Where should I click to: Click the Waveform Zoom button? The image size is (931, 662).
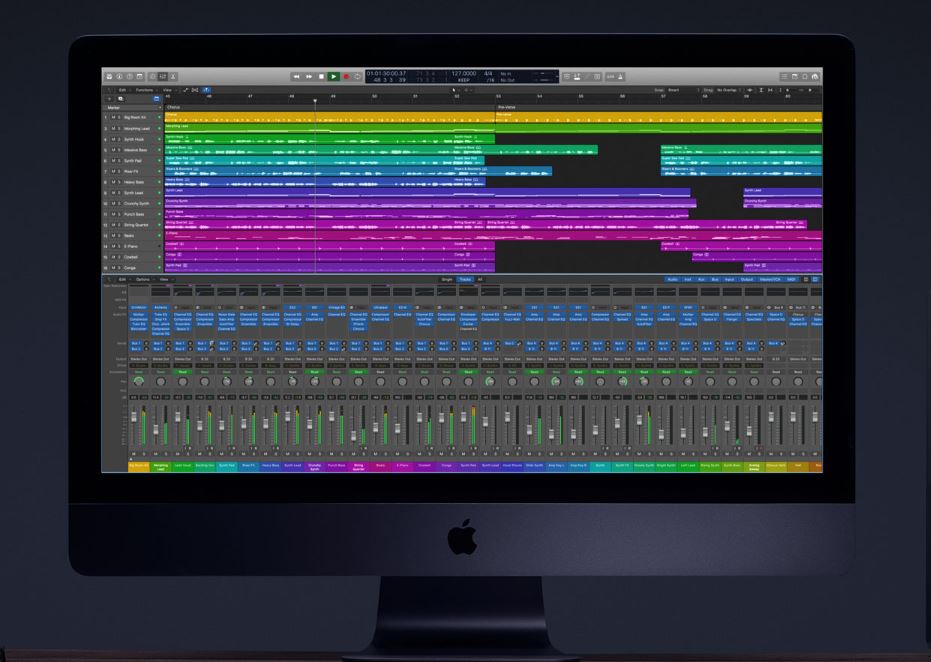pyautogui.click(x=750, y=90)
